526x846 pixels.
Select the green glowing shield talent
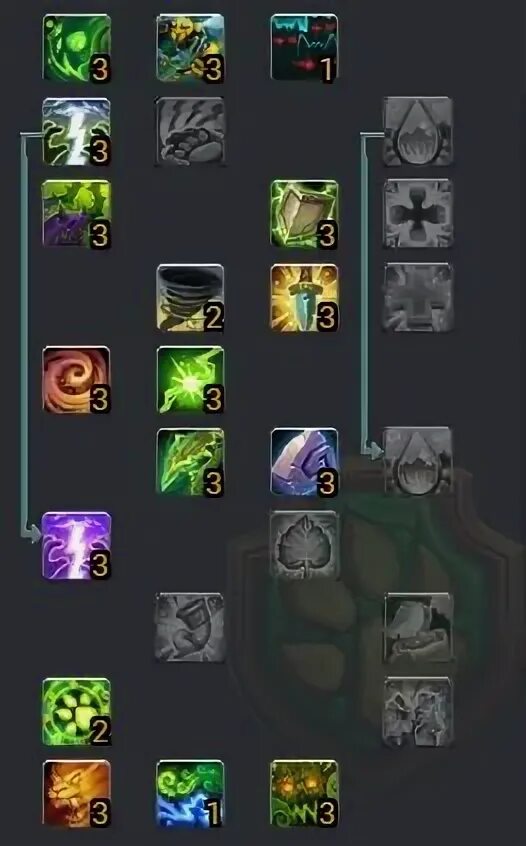coord(304,214)
